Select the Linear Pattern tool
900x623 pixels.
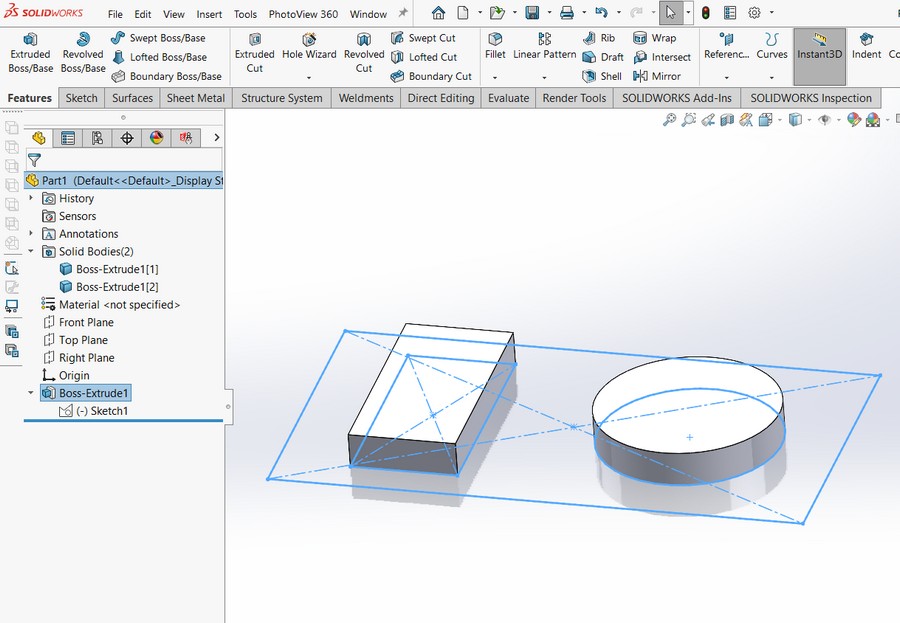click(x=544, y=47)
